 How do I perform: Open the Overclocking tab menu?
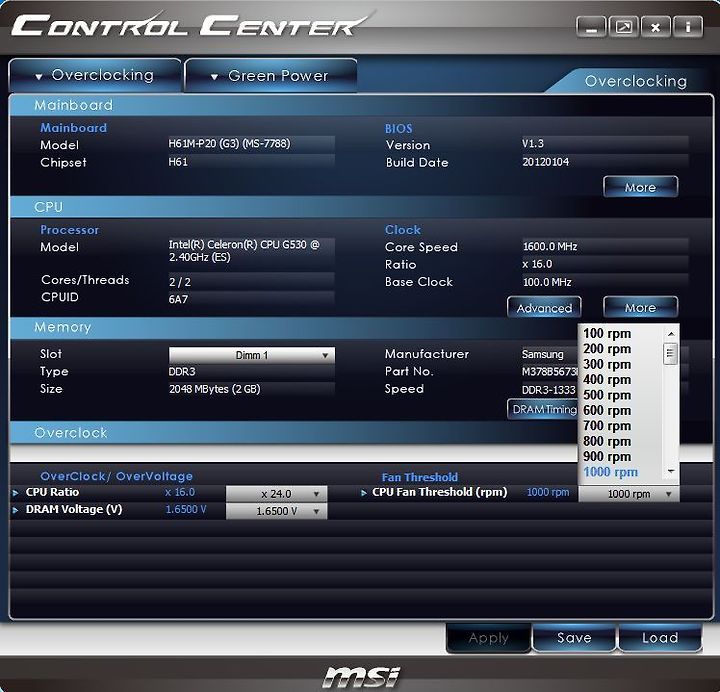(95, 75)
